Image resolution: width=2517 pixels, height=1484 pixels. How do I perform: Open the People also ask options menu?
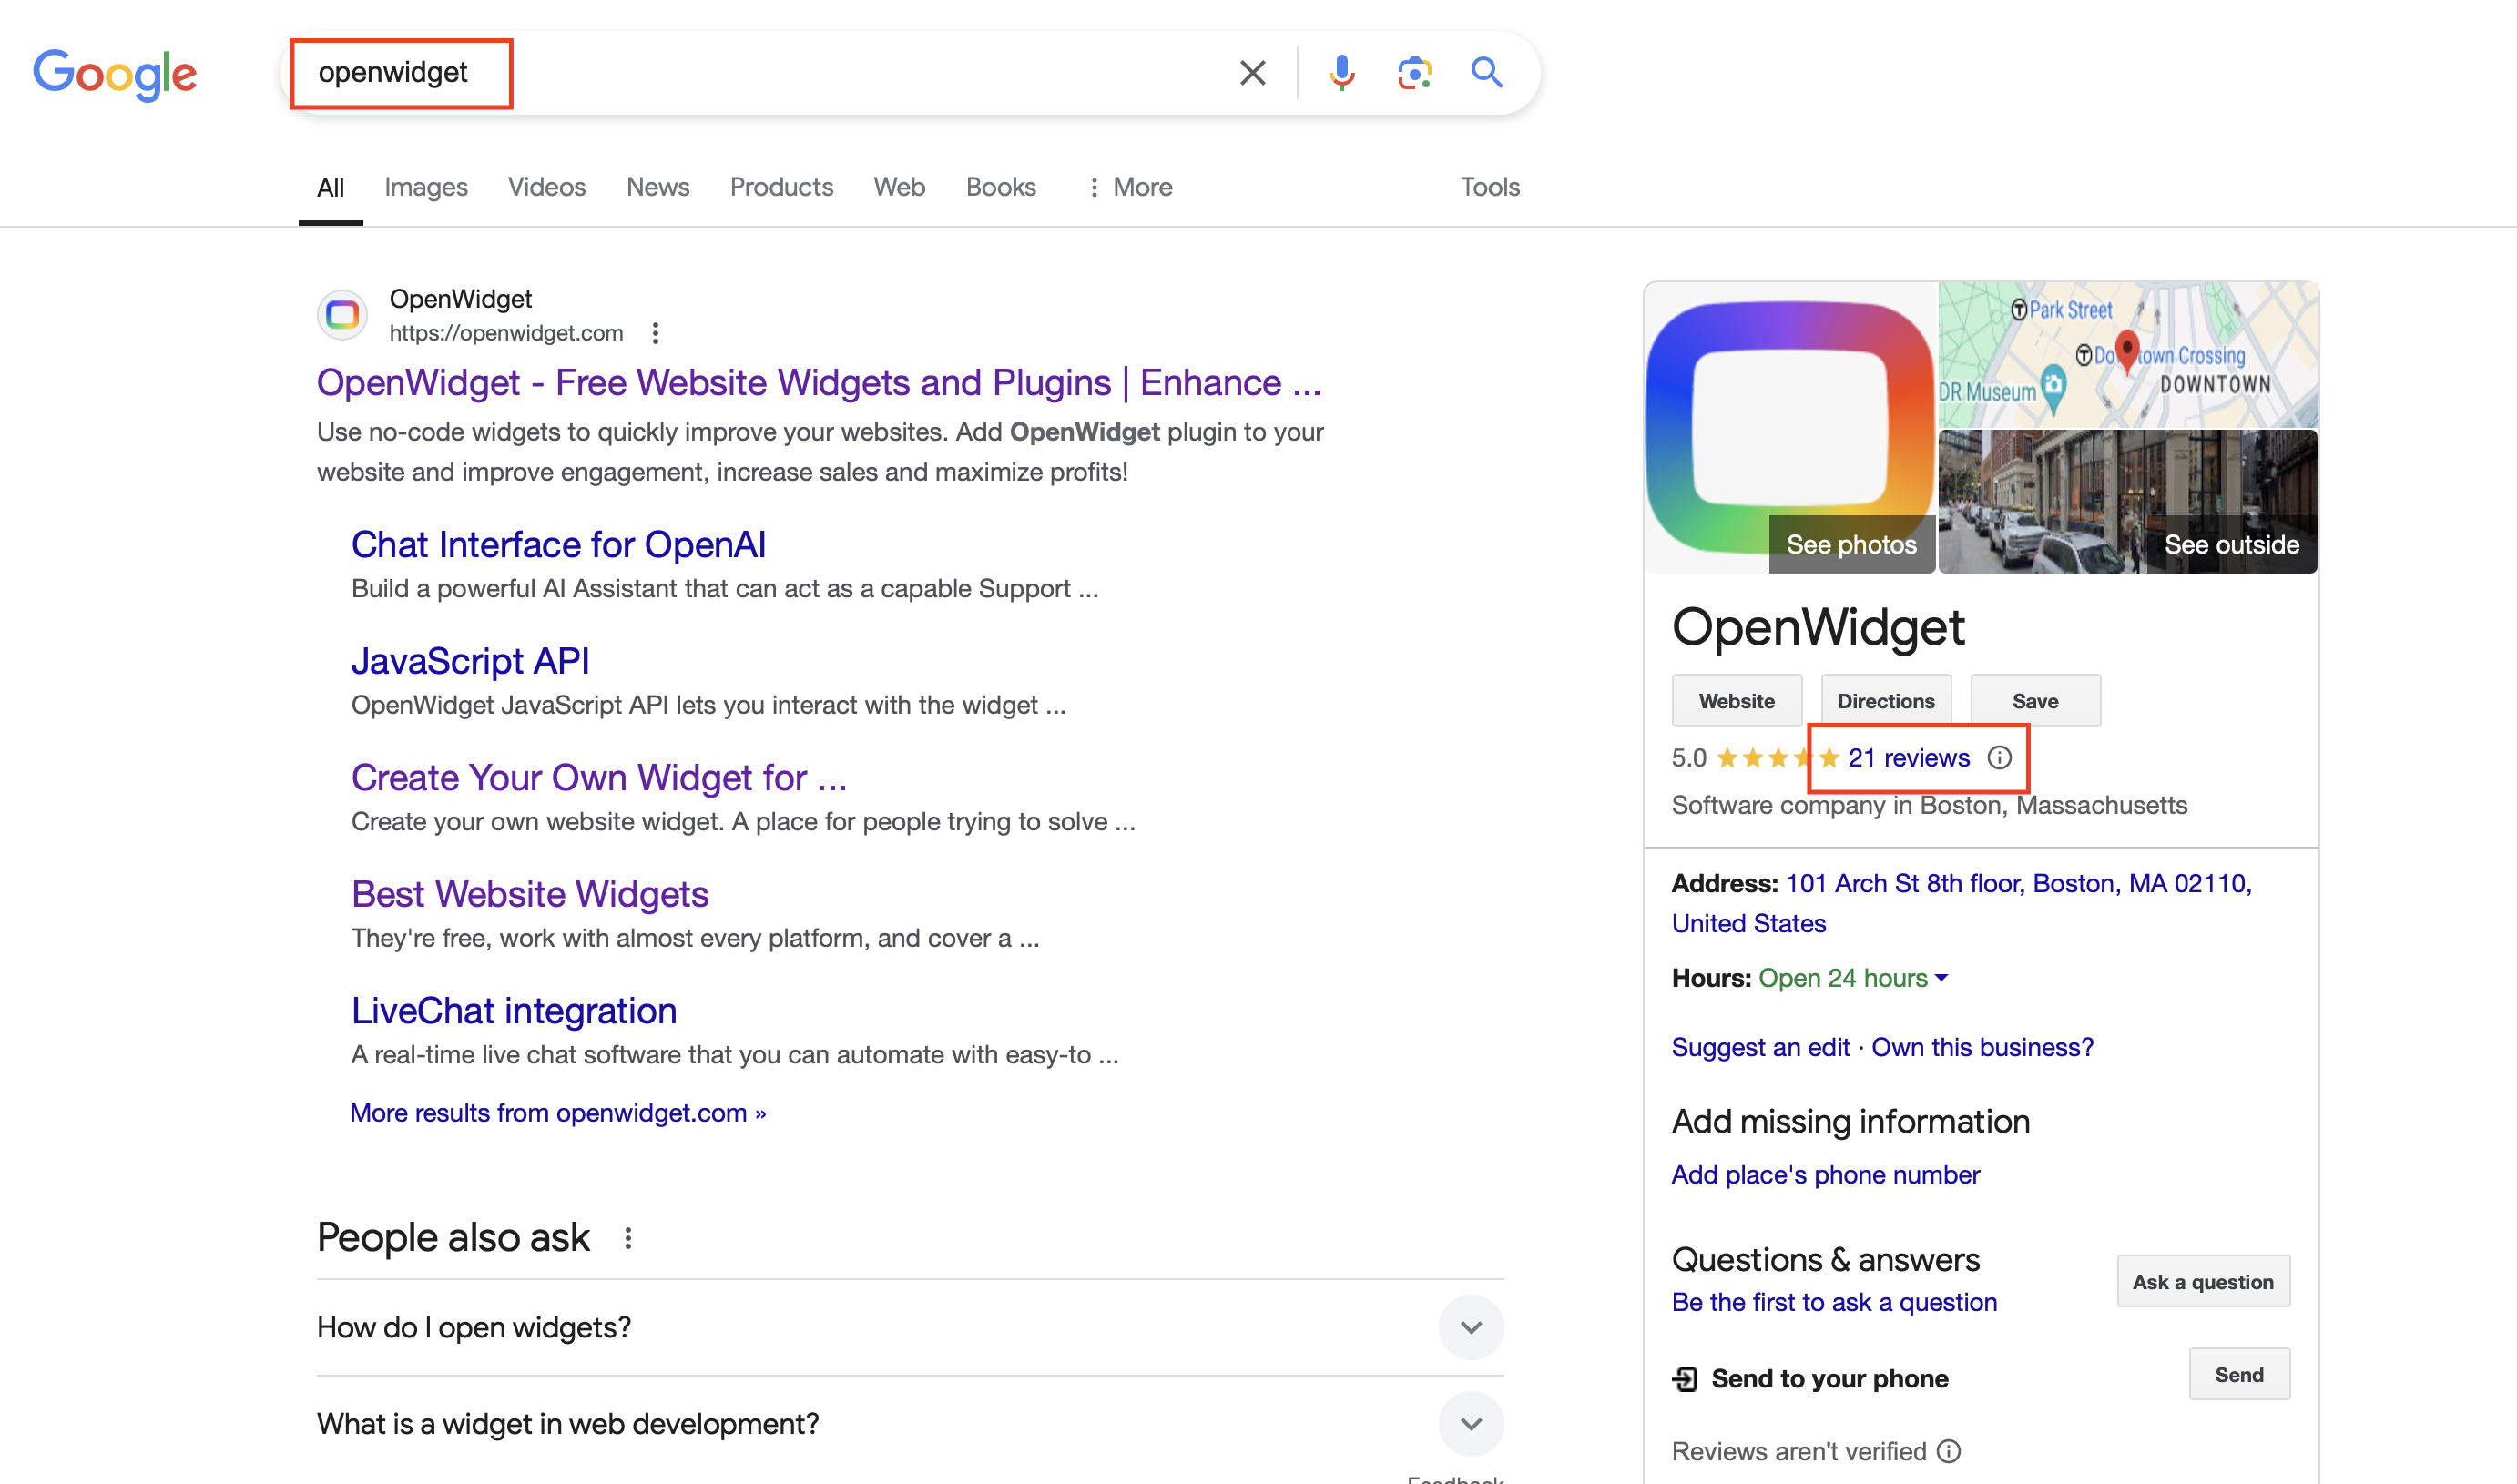(x=628, y=1238)
